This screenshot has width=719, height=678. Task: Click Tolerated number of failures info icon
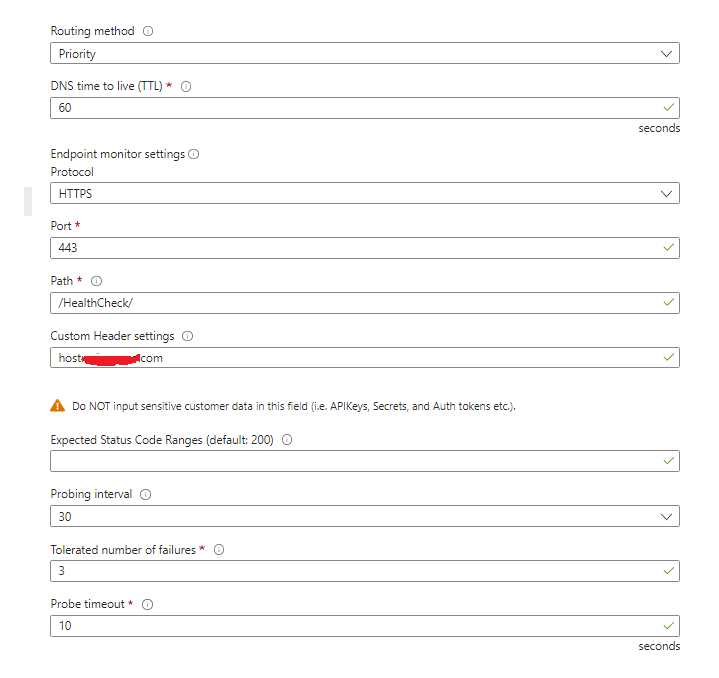[219, 549]
